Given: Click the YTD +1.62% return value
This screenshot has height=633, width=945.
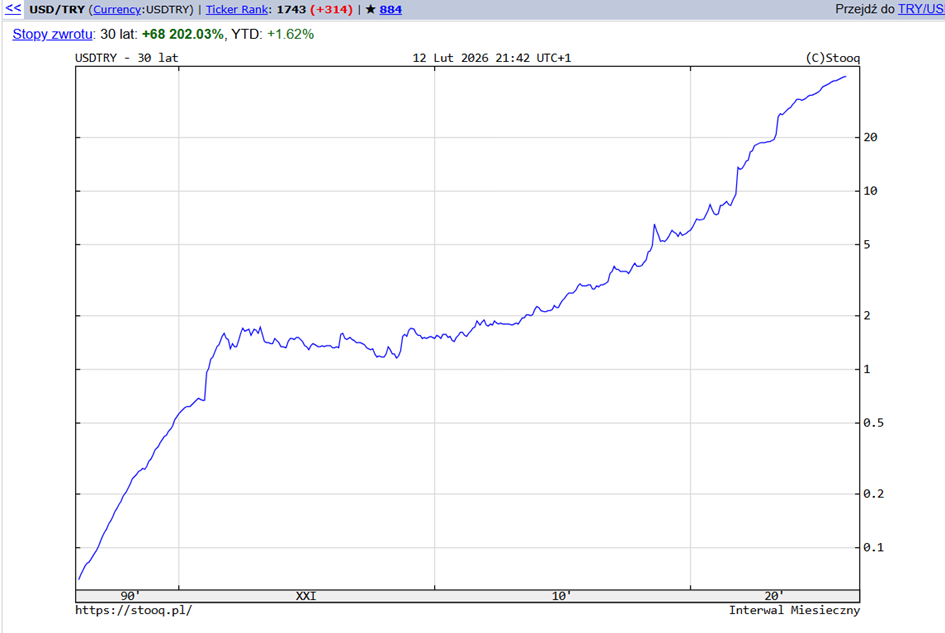Looking at the screenshot, I should [290, 34].
